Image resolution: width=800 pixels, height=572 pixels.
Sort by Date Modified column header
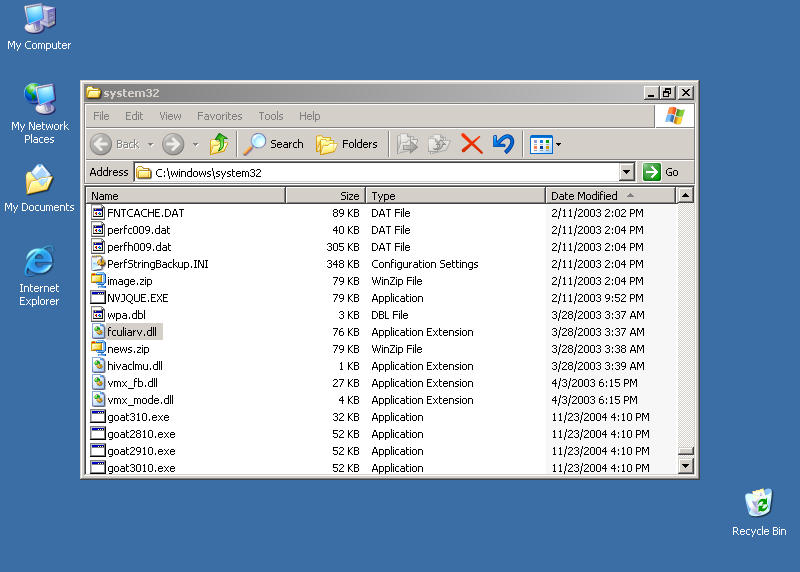pos(611,195)
